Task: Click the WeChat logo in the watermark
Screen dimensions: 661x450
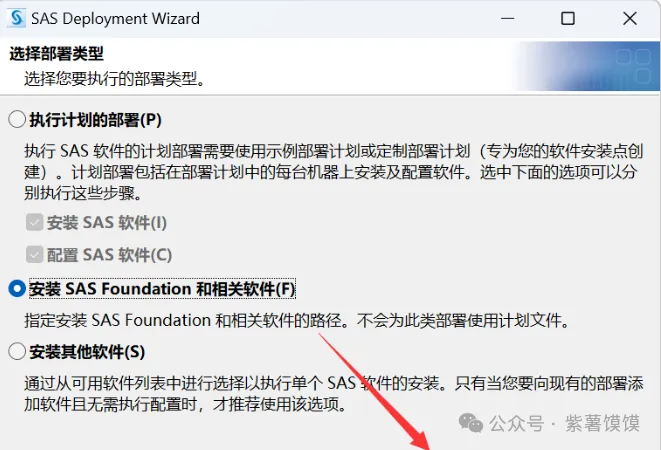Action: tap(470, 423)
